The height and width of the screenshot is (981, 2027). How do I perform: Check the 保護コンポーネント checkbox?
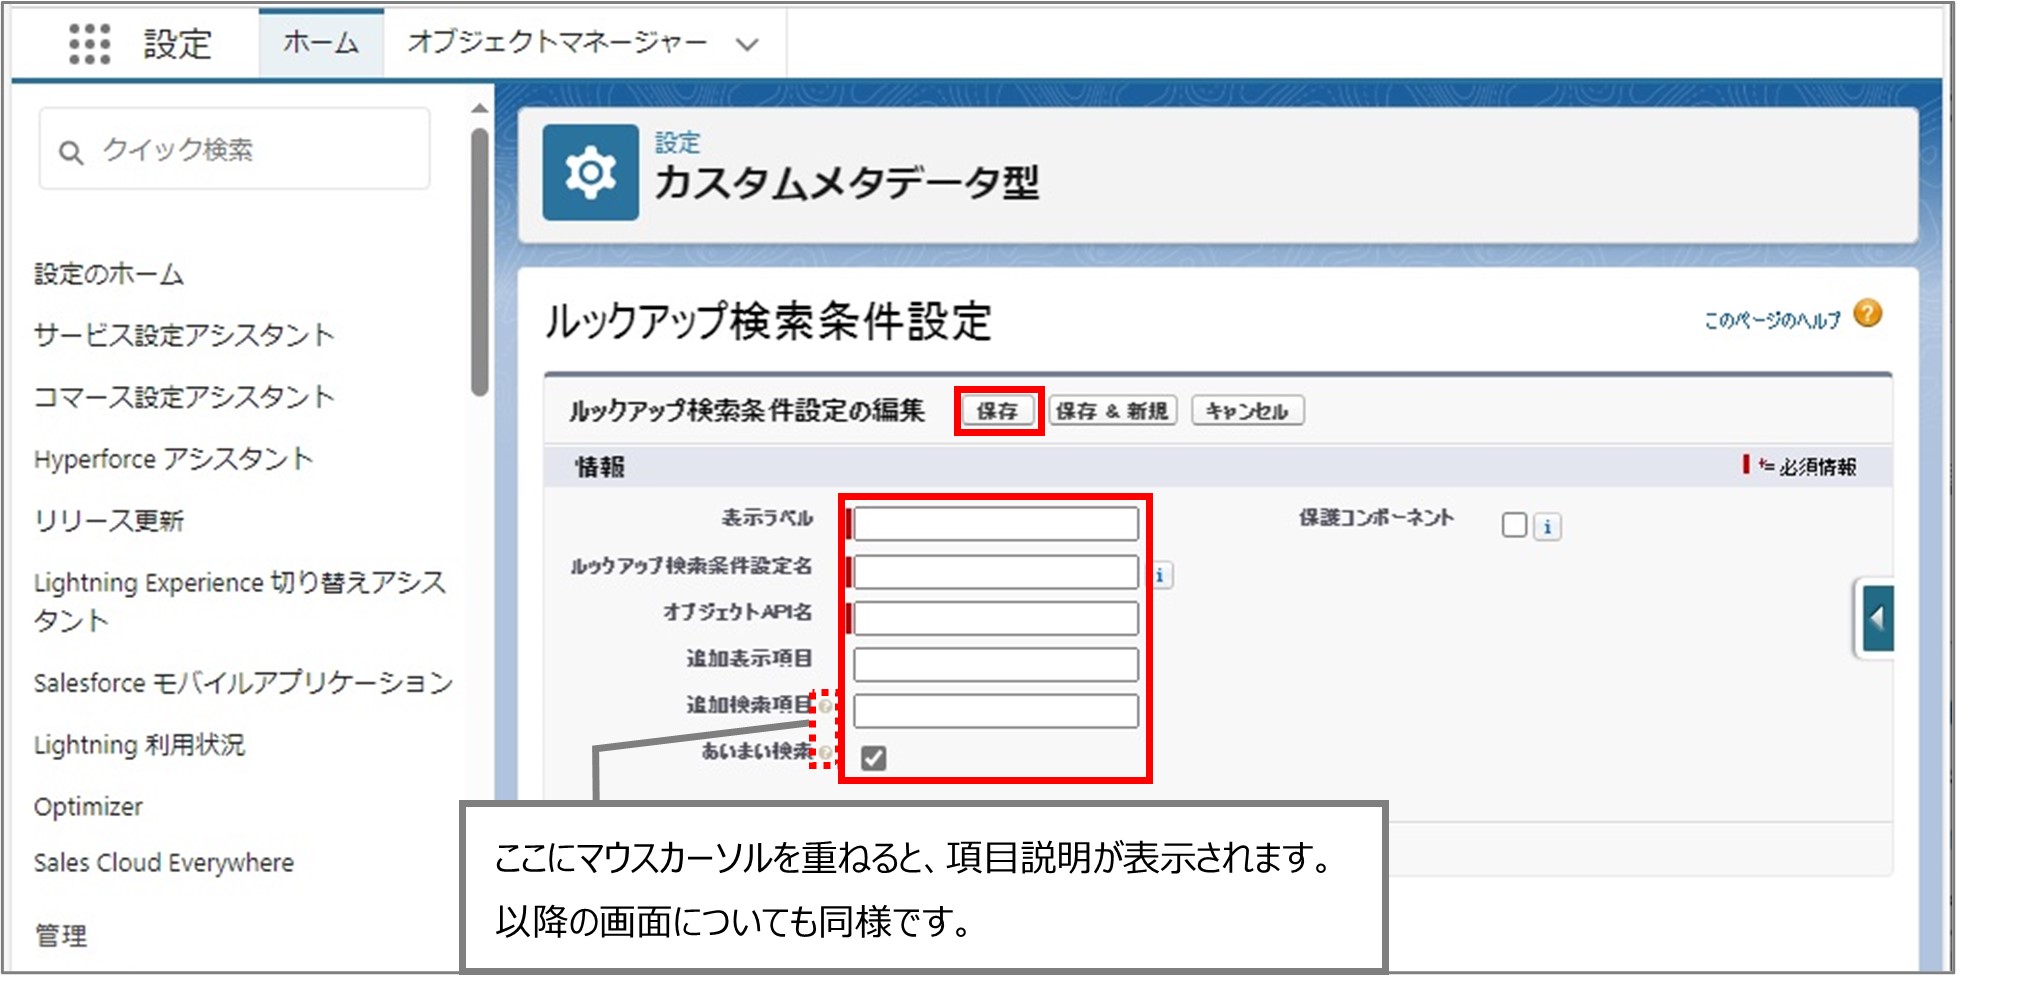(x=1514, y=525)
